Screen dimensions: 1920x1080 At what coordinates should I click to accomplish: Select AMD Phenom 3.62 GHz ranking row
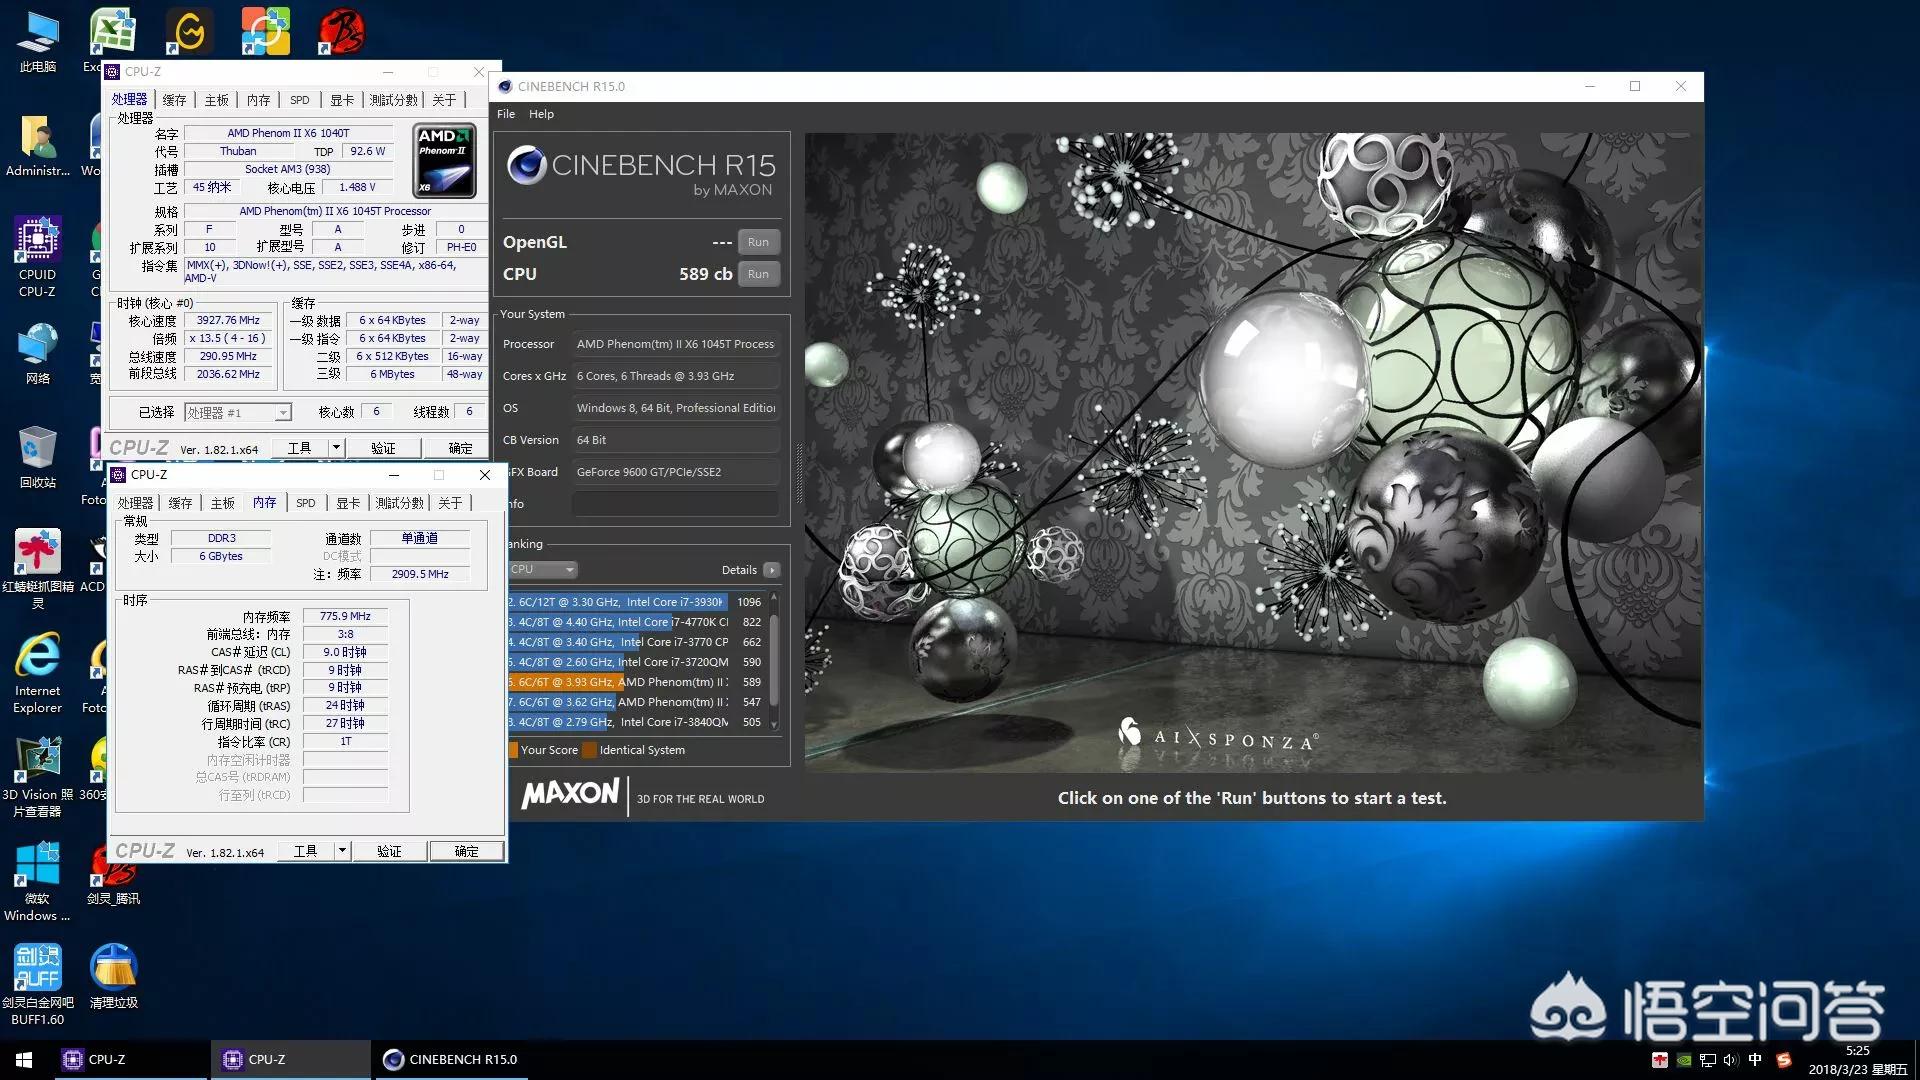click(x=638, y=702)
